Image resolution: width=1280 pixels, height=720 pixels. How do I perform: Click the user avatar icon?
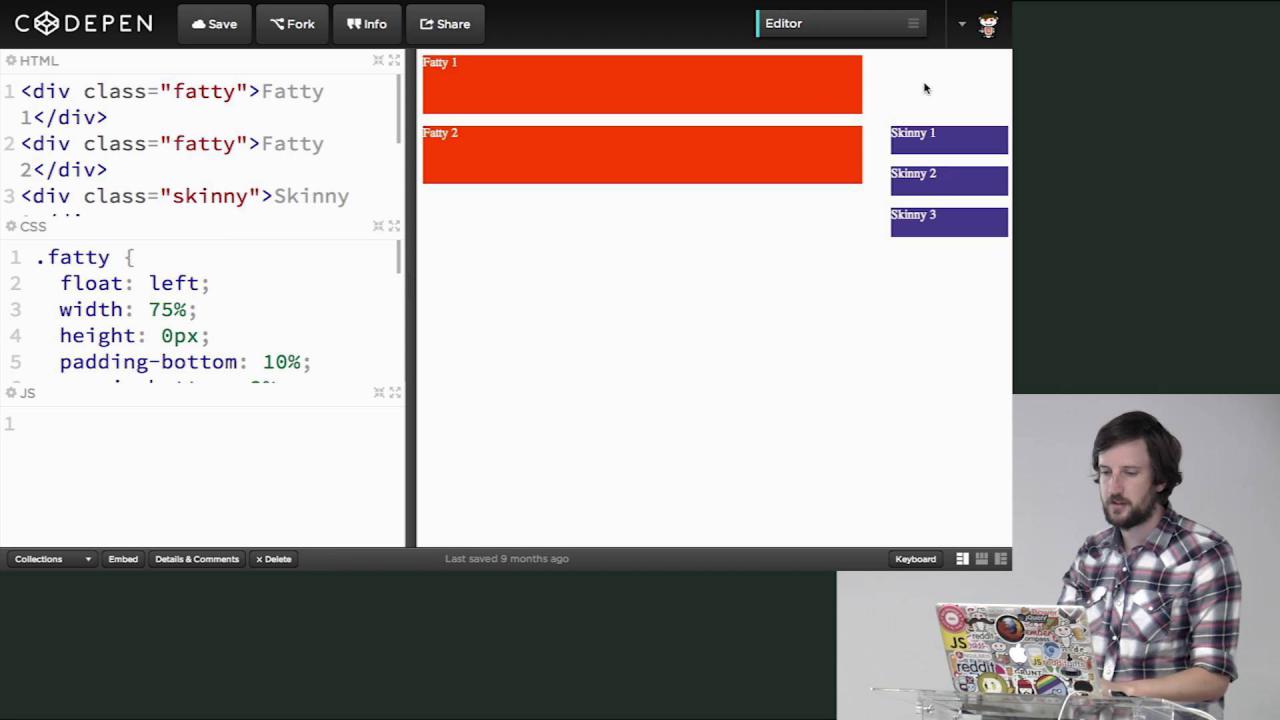coord(988,25)
